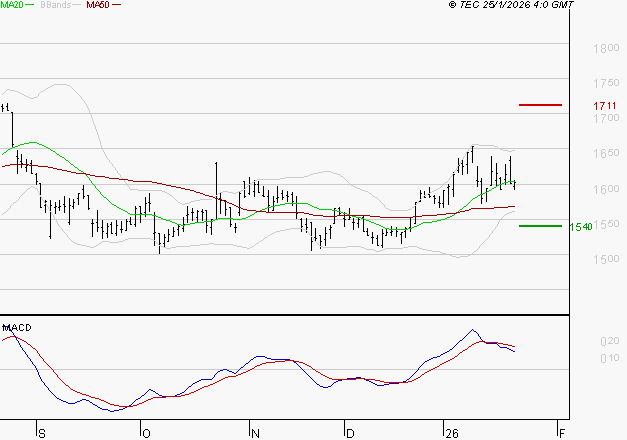Click the MA50 legend label
Viewport: 627px width, 440px height.
coord(98,5)
